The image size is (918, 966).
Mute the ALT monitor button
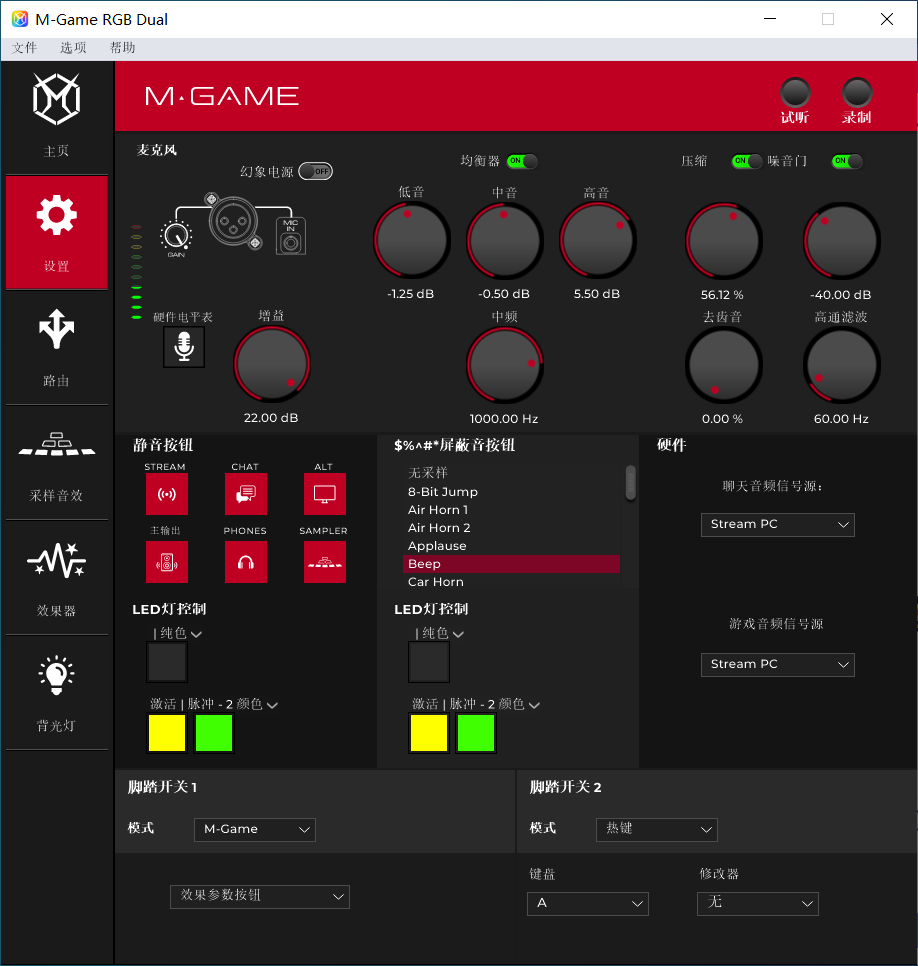coord(325,494)
